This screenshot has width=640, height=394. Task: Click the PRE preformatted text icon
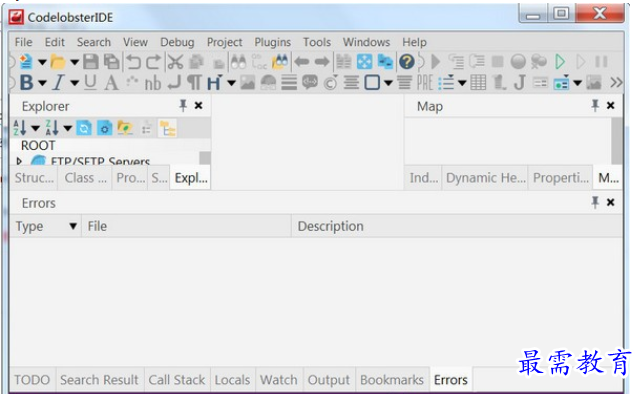pos(425,83)
